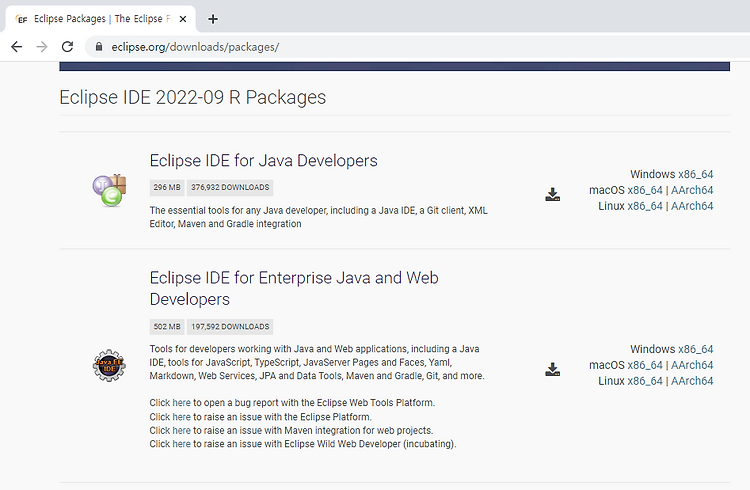Reload the page with refresh icon
The height and width of the screenshot is (490, 750).
pyautogui.click(x=67, y=46)
